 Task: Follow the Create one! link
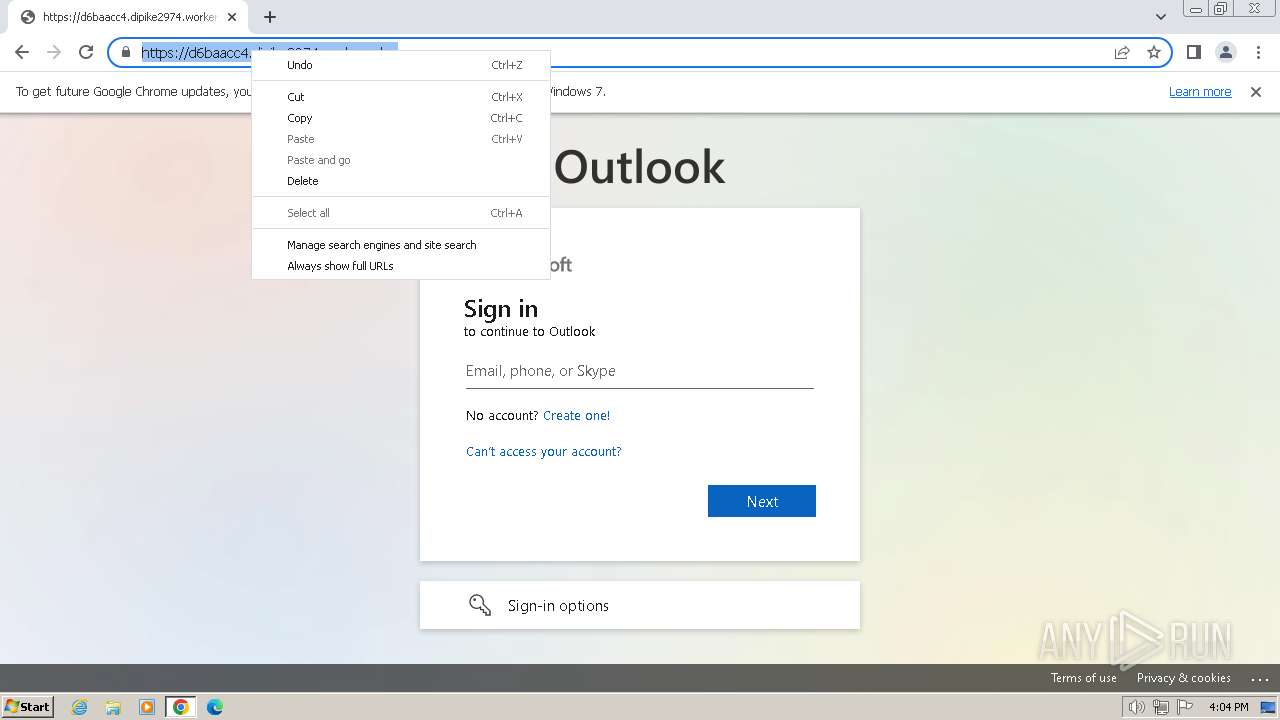[576, 416]
